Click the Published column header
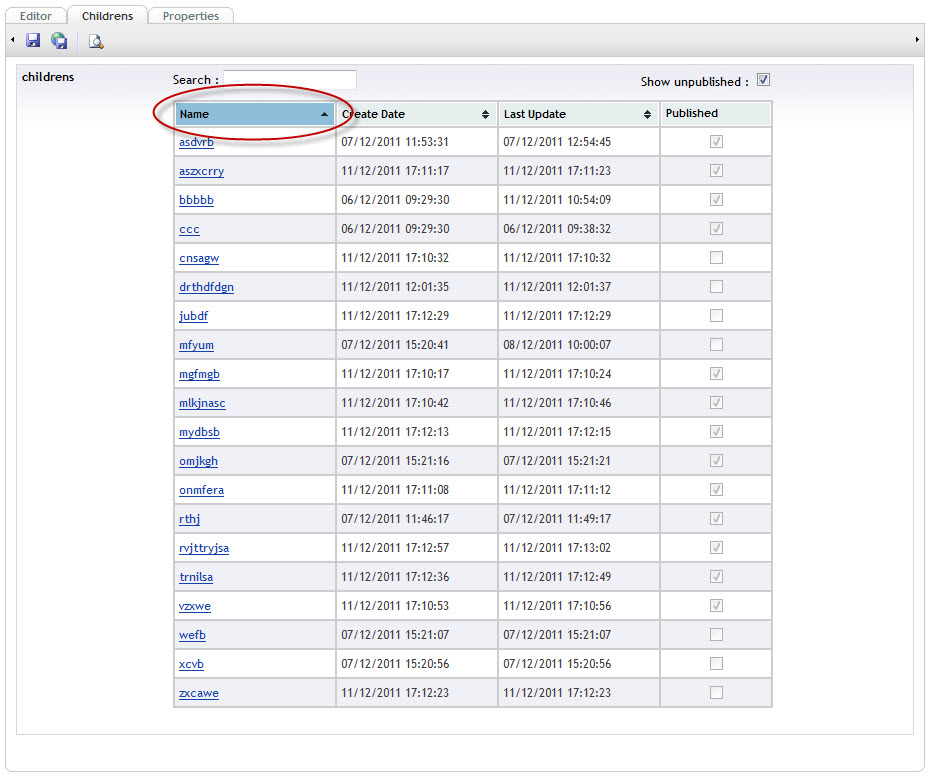This screenshot has width=933, height=779. pyautogui.click(x=716, y=114)
